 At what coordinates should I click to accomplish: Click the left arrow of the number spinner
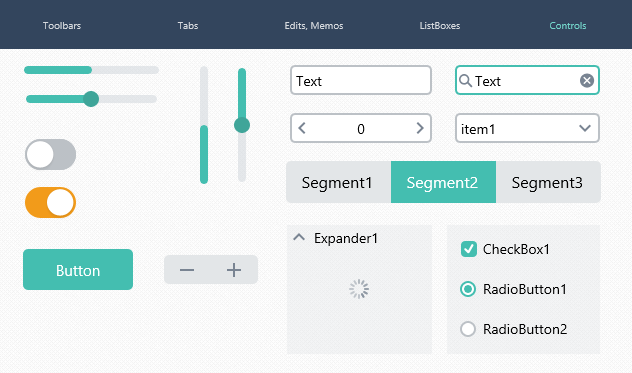coord(302,128)
